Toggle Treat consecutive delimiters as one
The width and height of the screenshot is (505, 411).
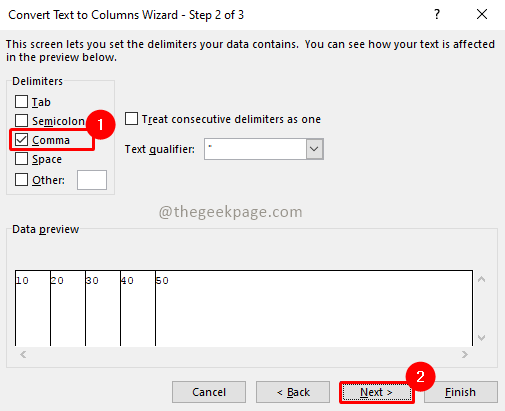coord(131,119)
